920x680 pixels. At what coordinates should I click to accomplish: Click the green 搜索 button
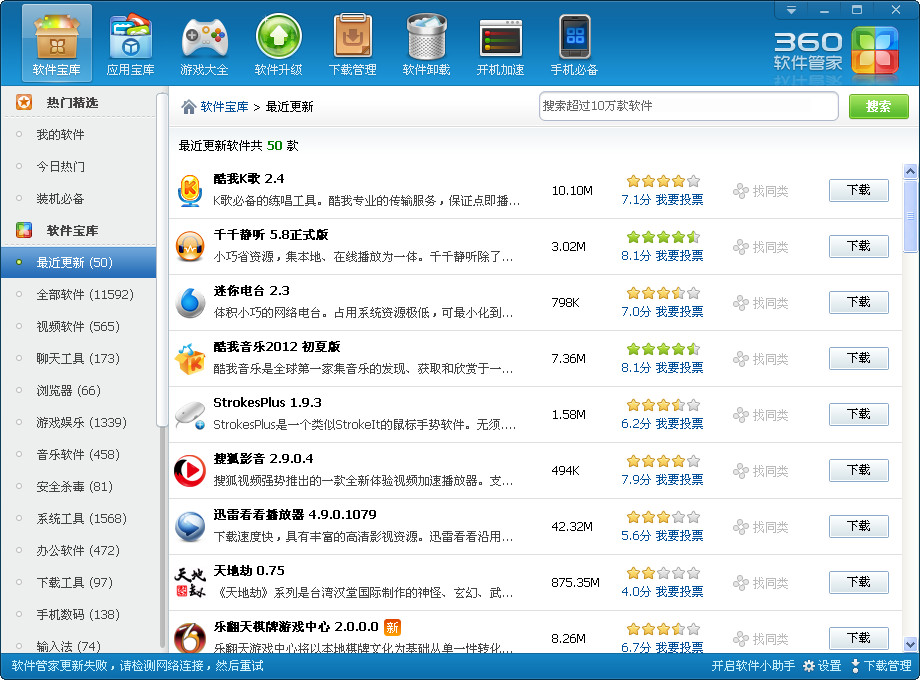(x=878, y=106)
